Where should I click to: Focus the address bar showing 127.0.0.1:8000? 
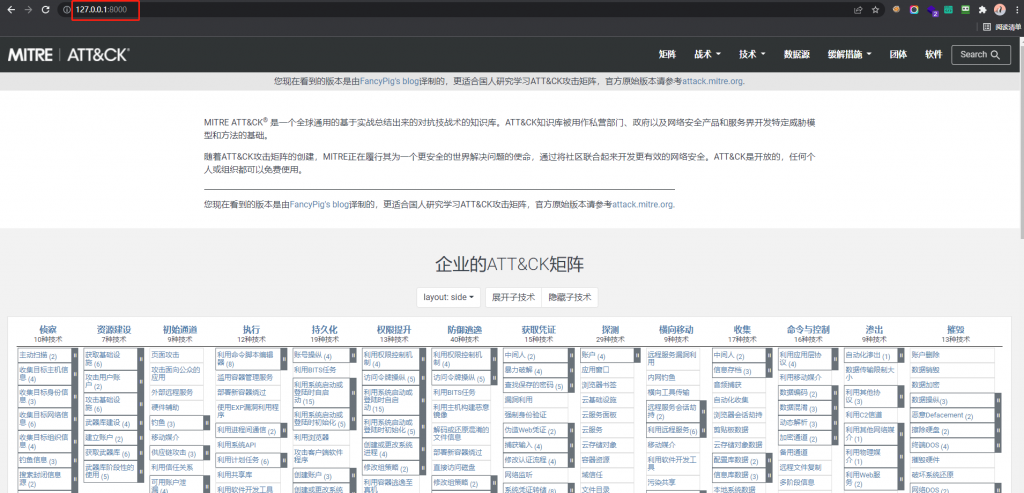point(457,10)
